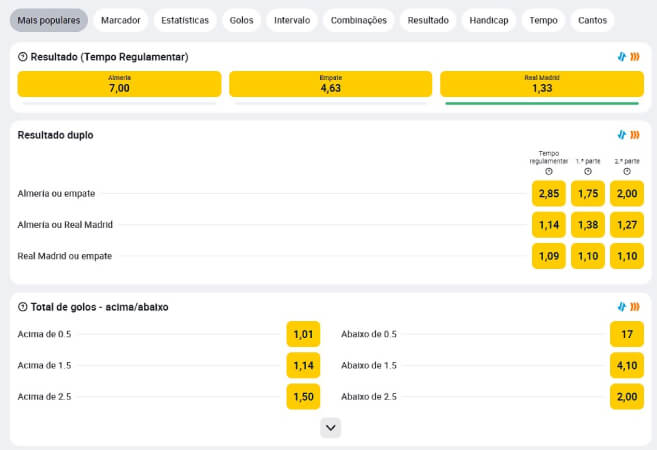Click green probability bar under Real Madrid
The image size is (657, 450).
point(542,103)
